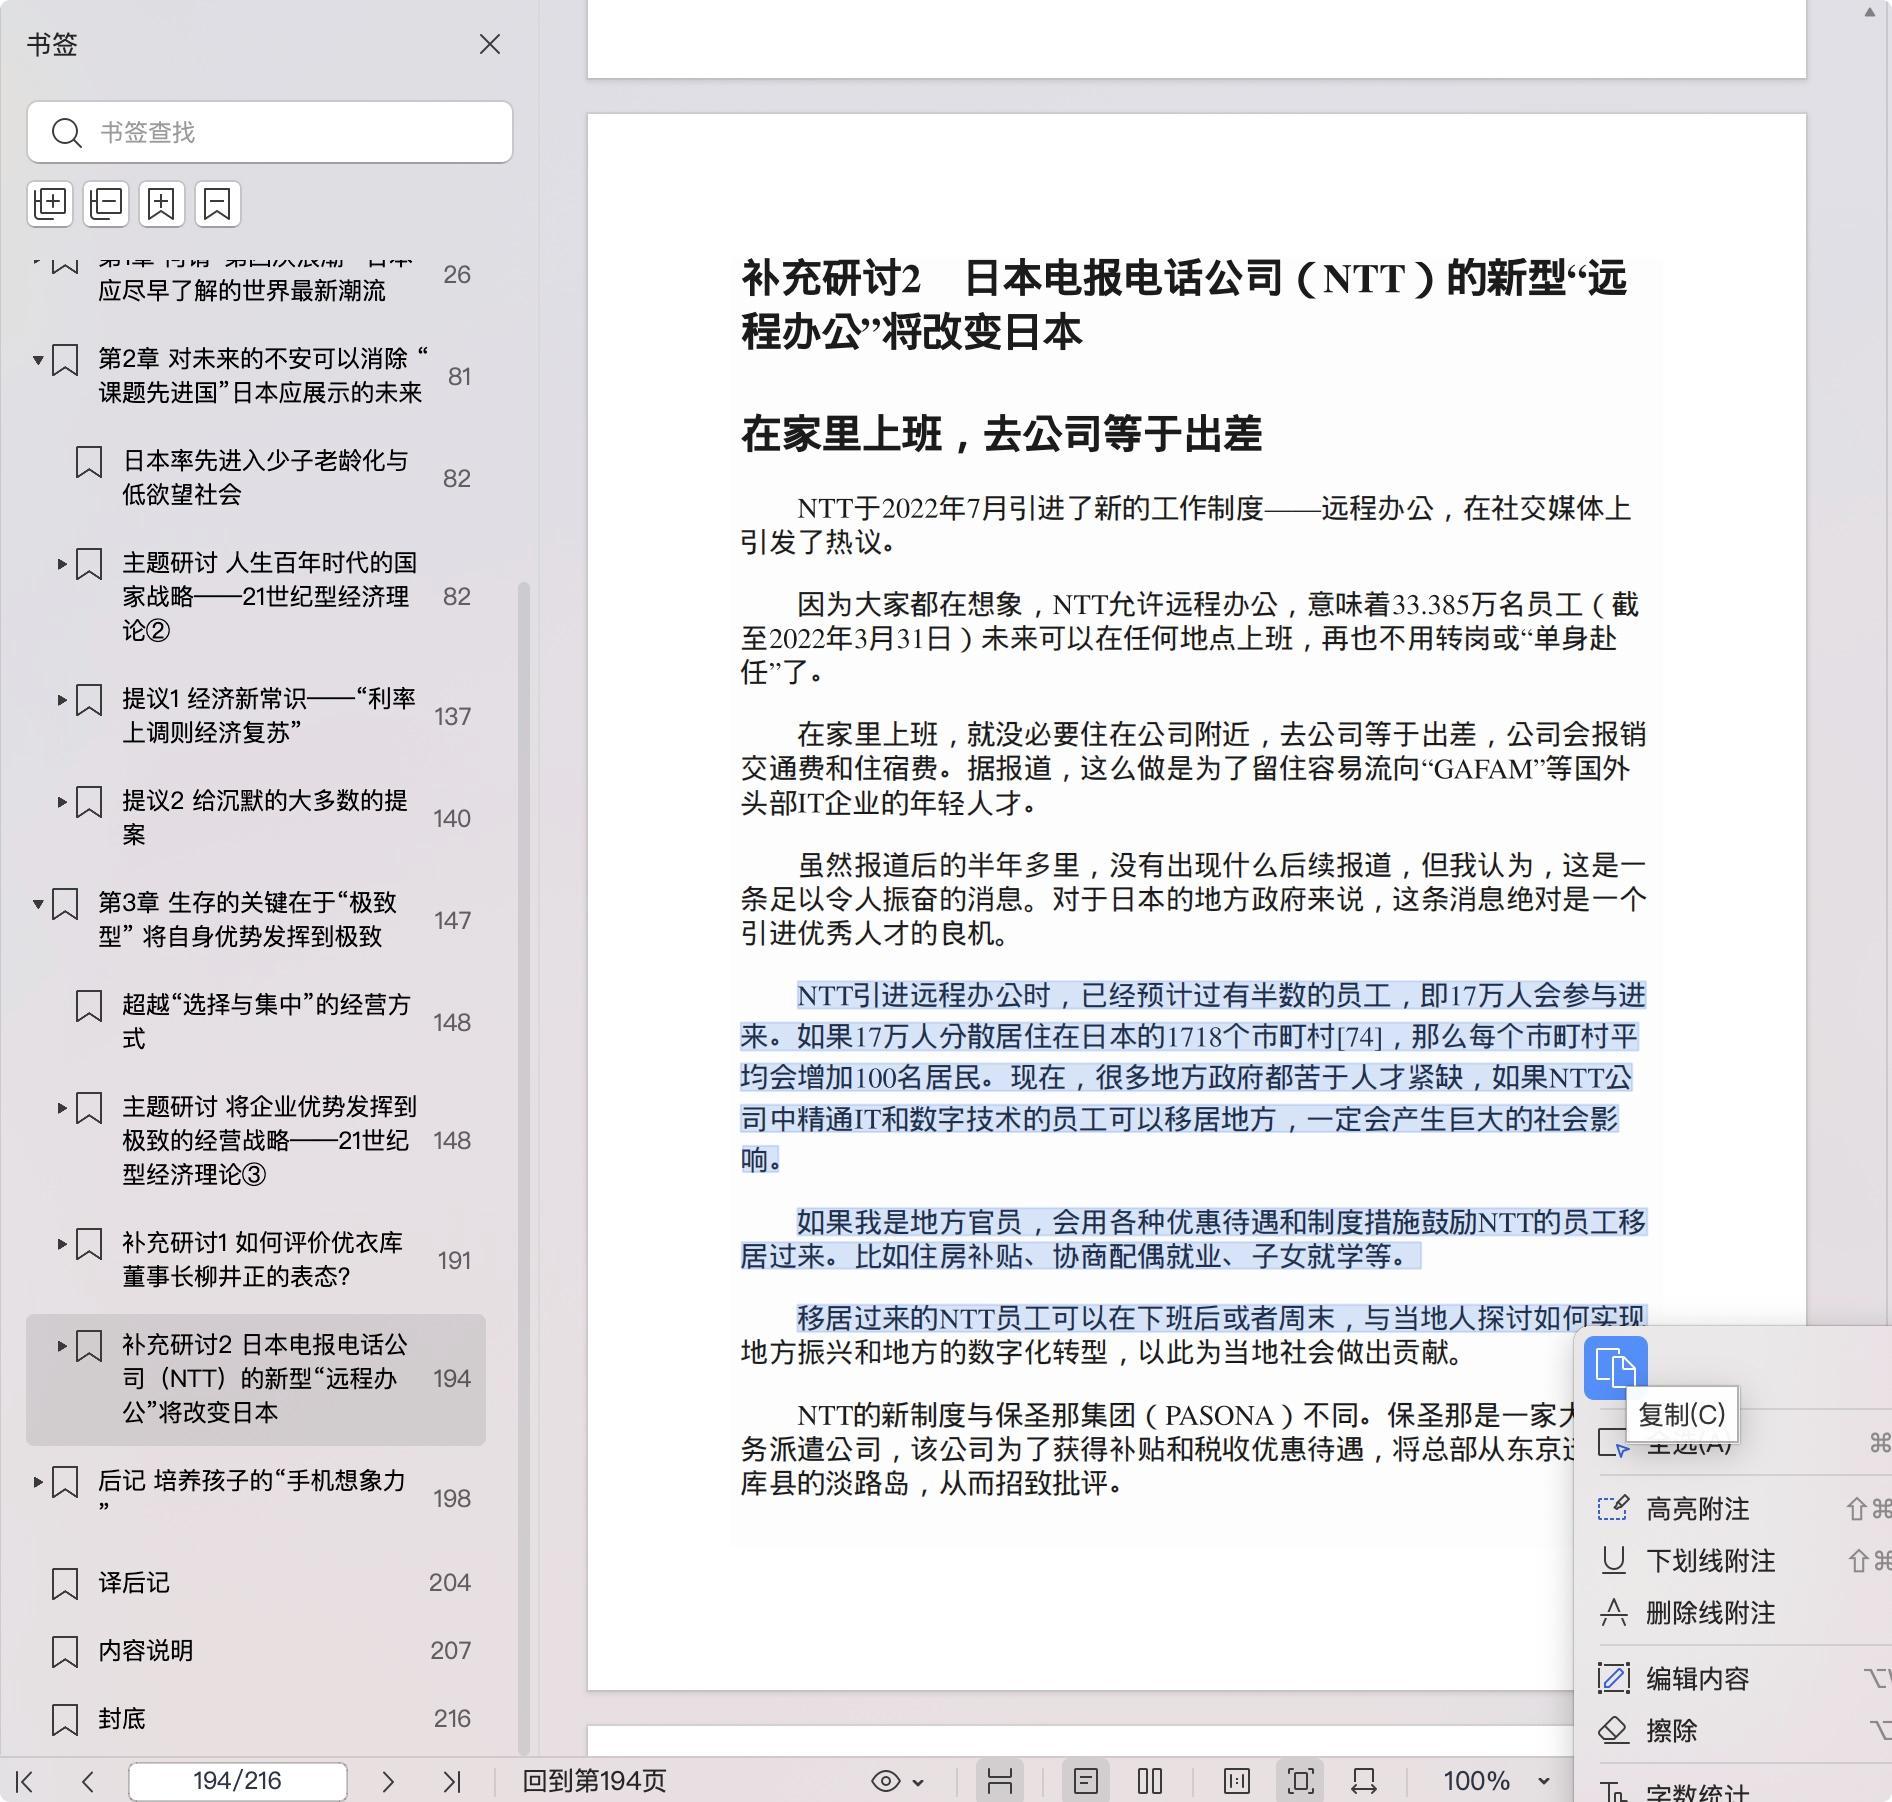Click the copy icon in context menu
The image size is (1892, 1802).
click(1615, 1367)
